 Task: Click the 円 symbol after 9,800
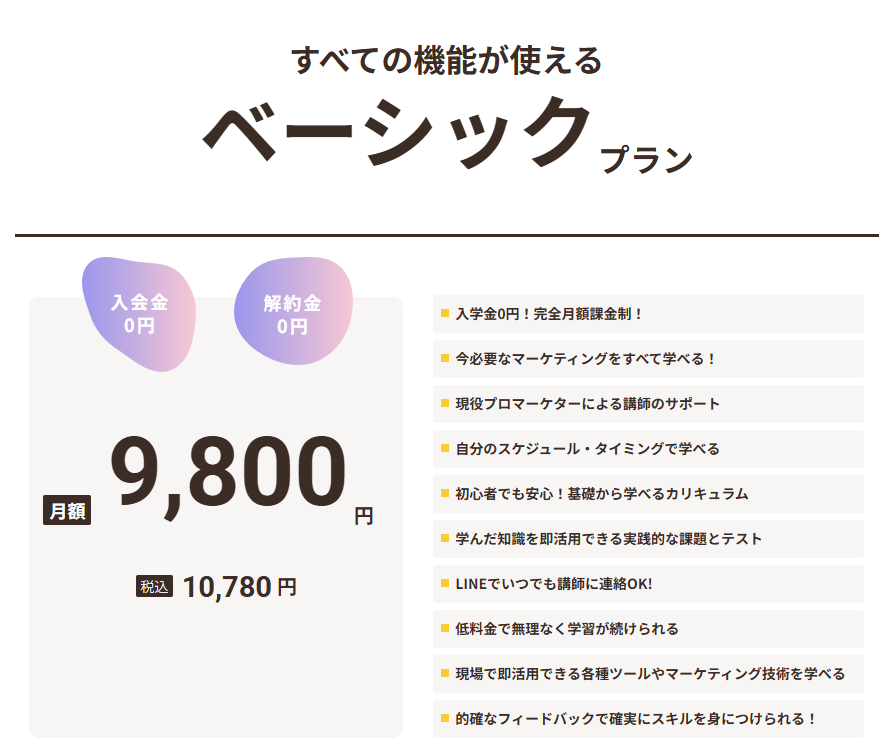(x=363, y=516)
